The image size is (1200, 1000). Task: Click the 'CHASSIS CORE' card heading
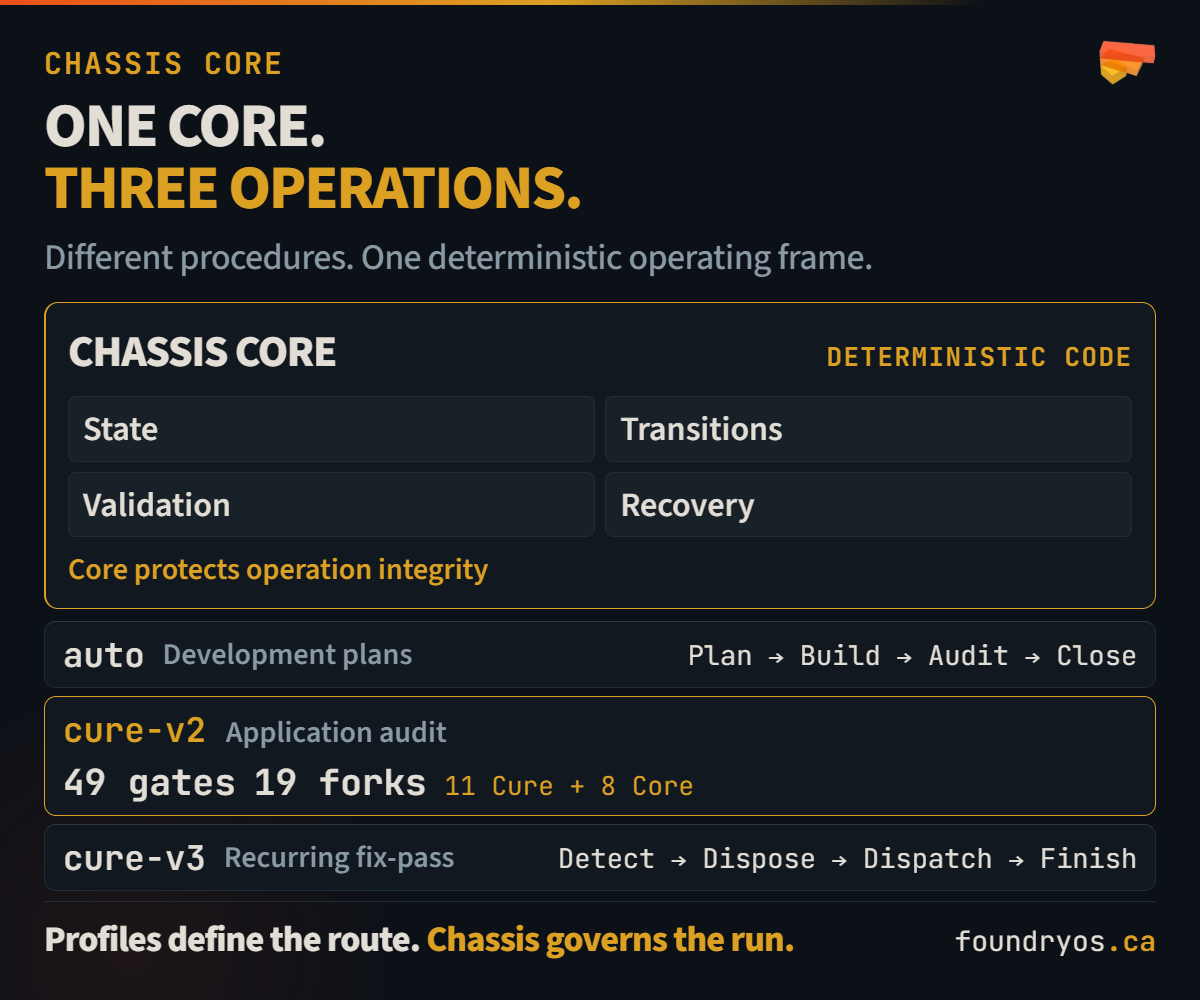(x=202, y=353)
